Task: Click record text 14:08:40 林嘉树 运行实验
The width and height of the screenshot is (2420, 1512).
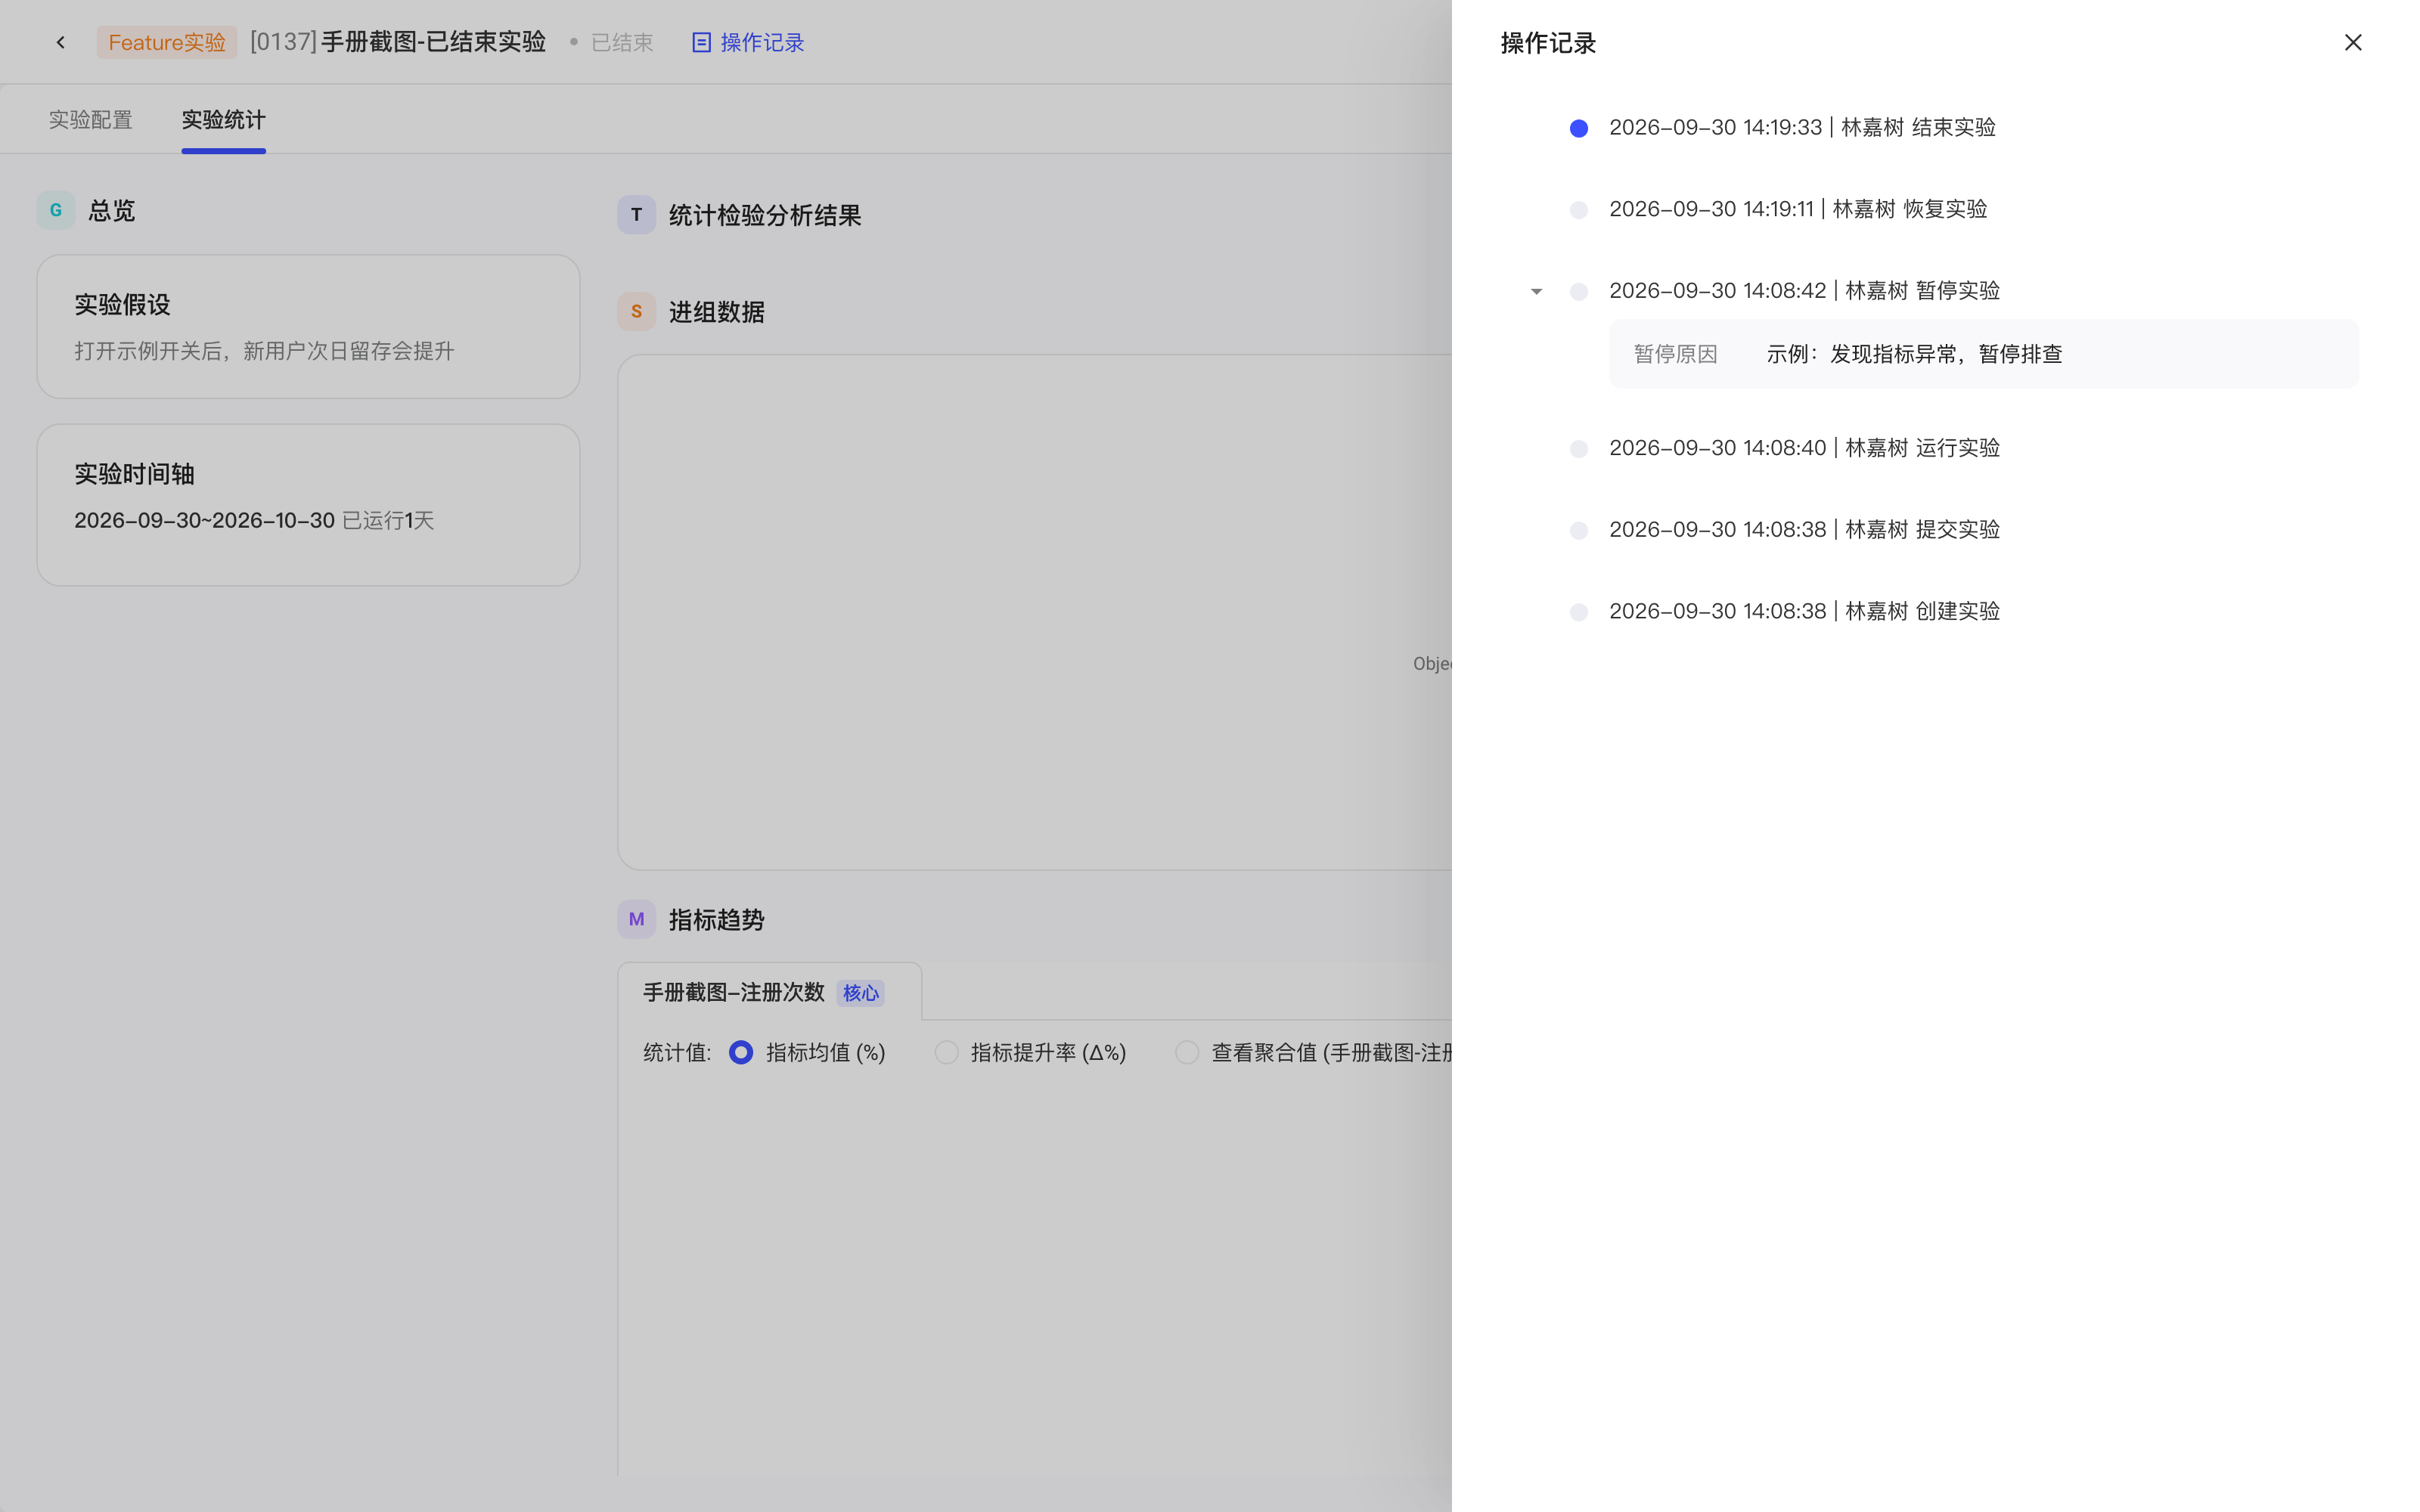Action: click(x=1804, y=447)
